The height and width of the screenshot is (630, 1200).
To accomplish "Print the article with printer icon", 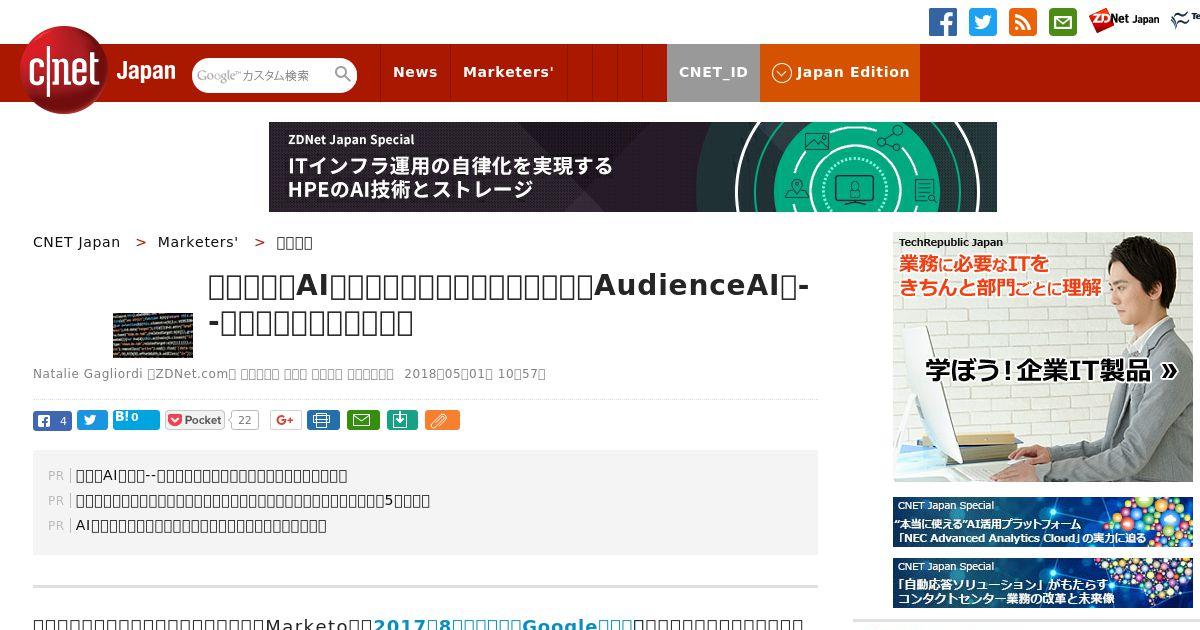I will click(323, 420).
